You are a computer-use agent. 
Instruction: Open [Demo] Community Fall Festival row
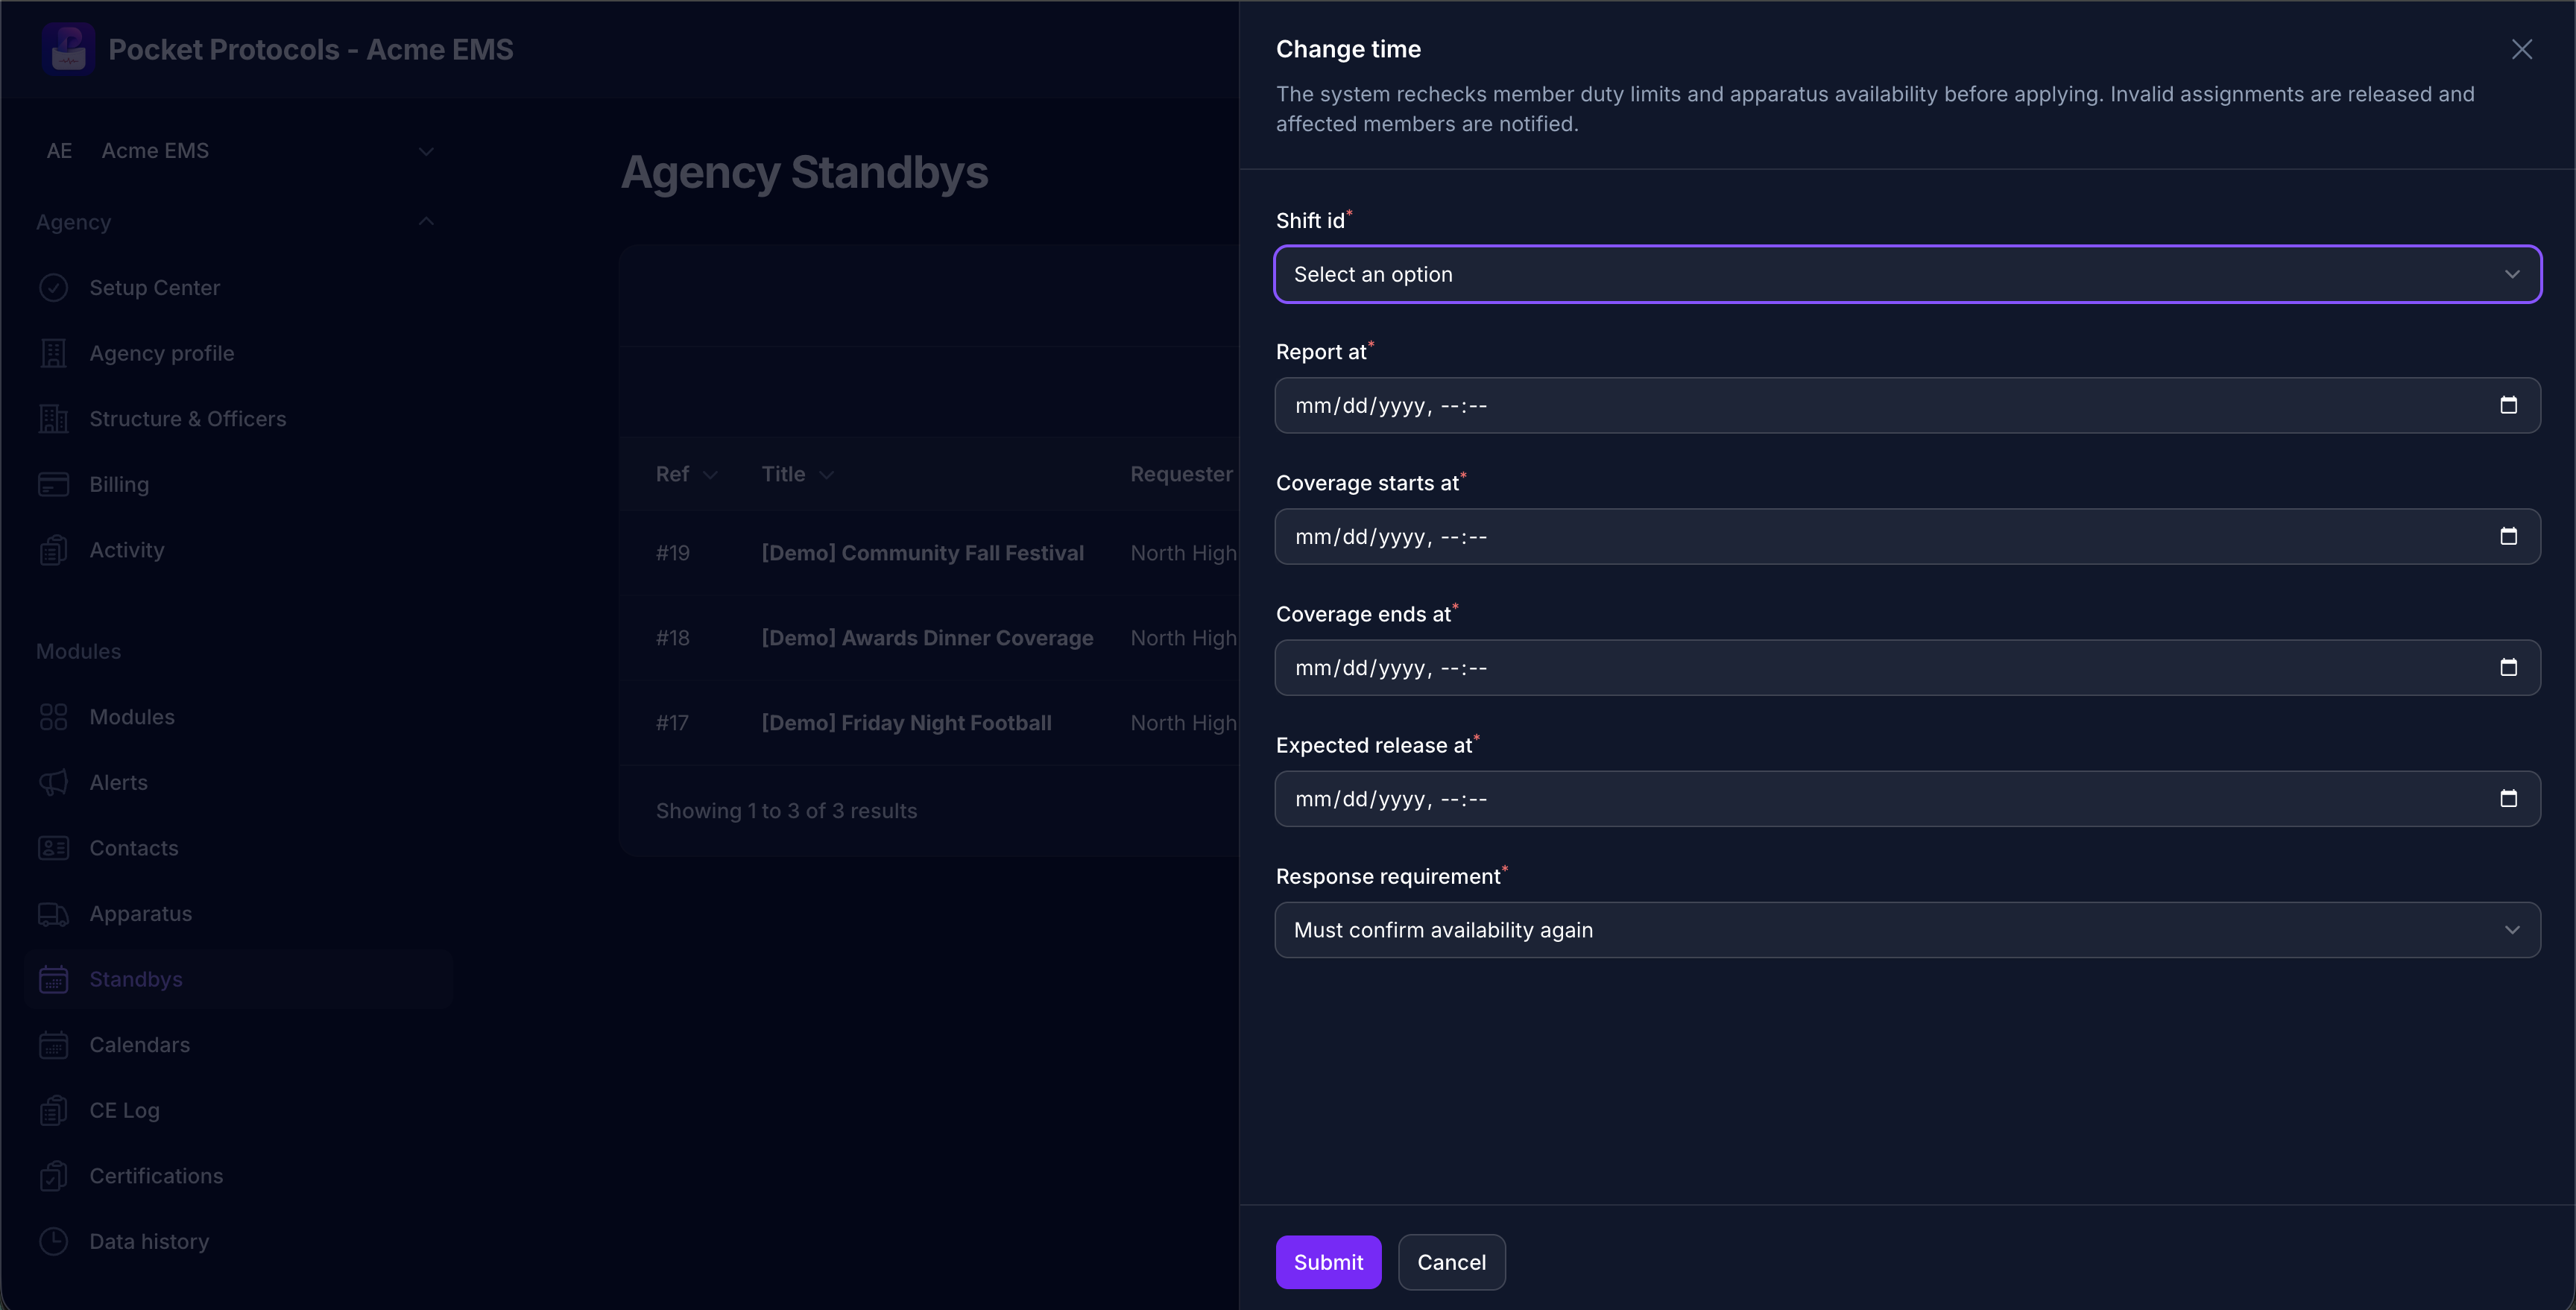click(x=922, y=553)
